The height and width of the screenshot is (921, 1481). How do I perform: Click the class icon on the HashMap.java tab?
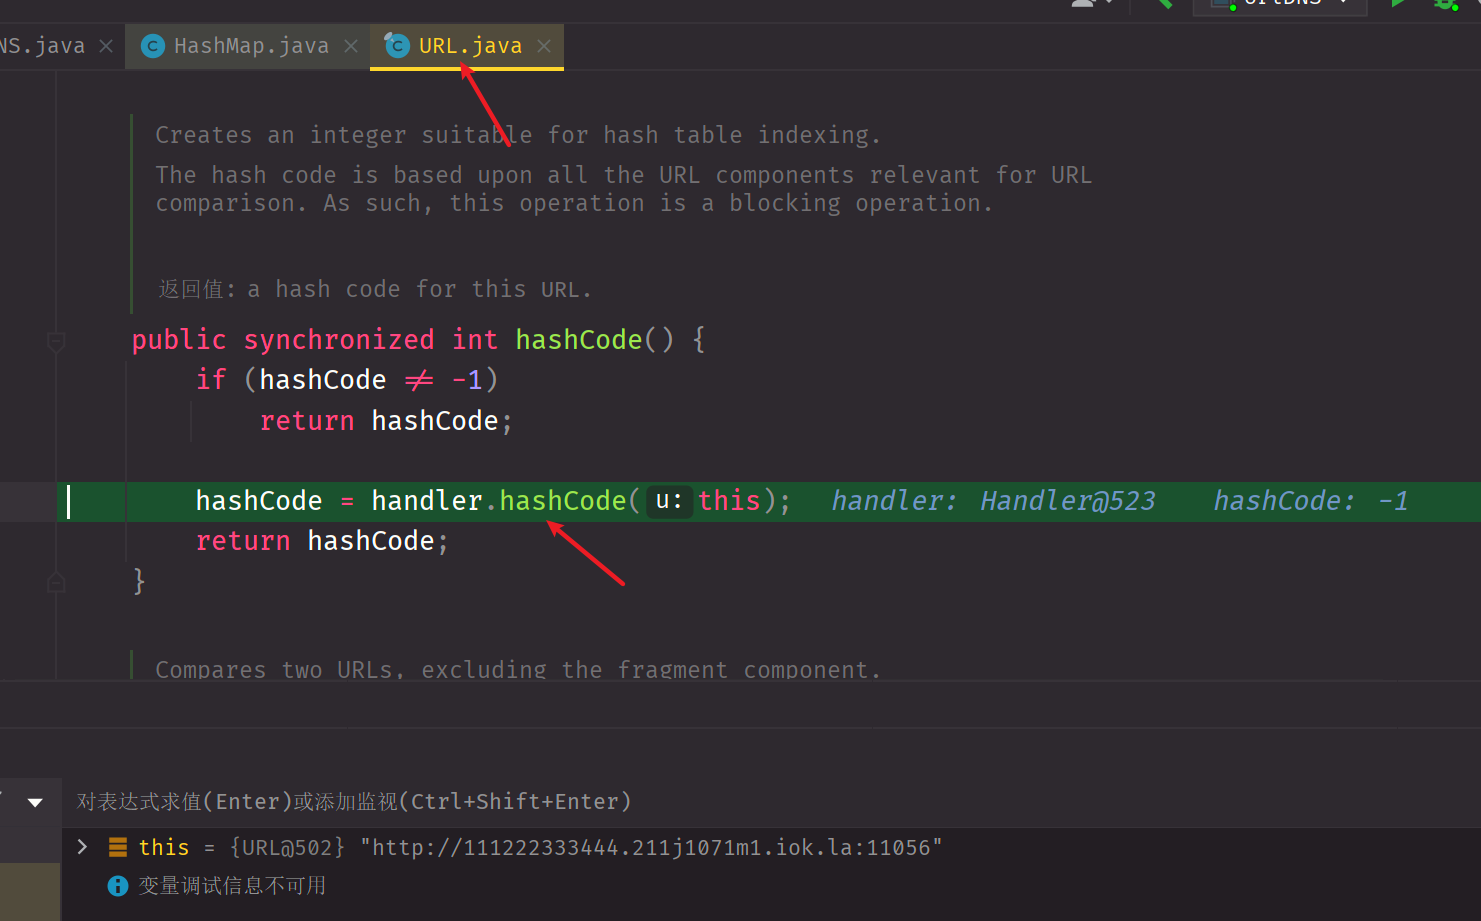[x=152, y=45]
